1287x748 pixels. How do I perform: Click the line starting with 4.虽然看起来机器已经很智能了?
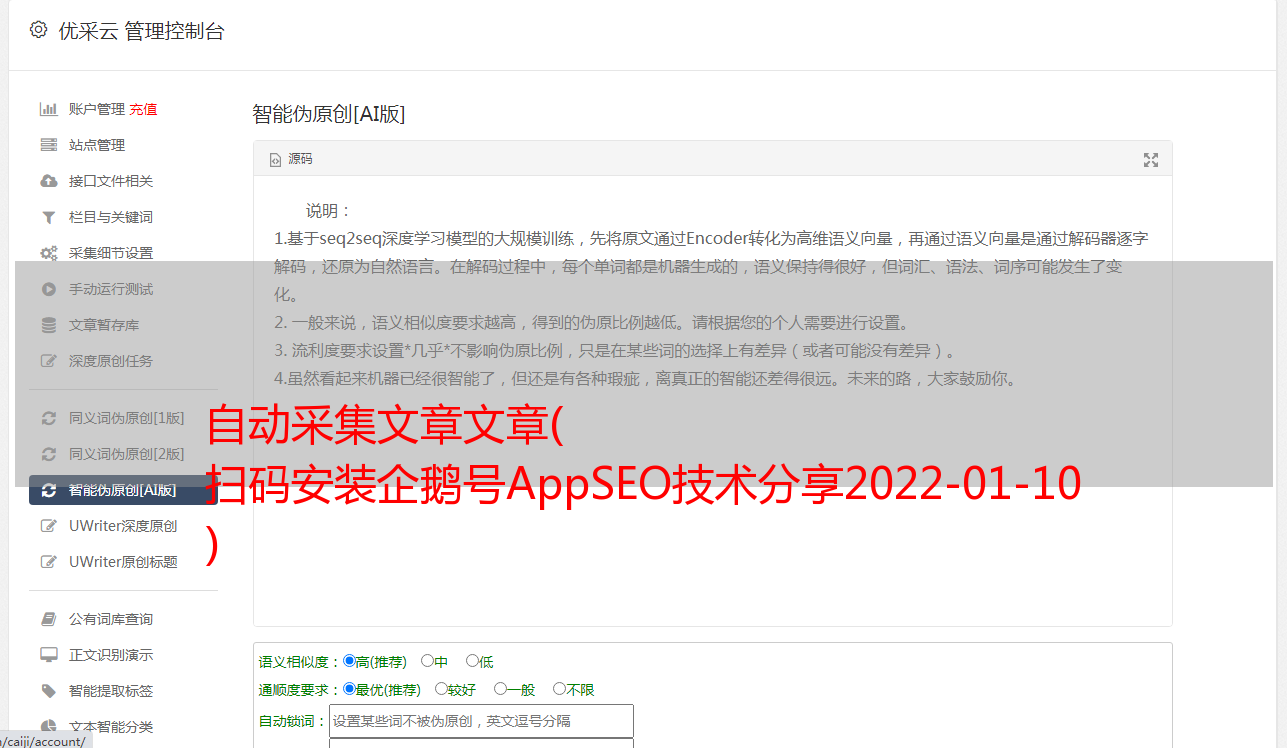[645, 379]
